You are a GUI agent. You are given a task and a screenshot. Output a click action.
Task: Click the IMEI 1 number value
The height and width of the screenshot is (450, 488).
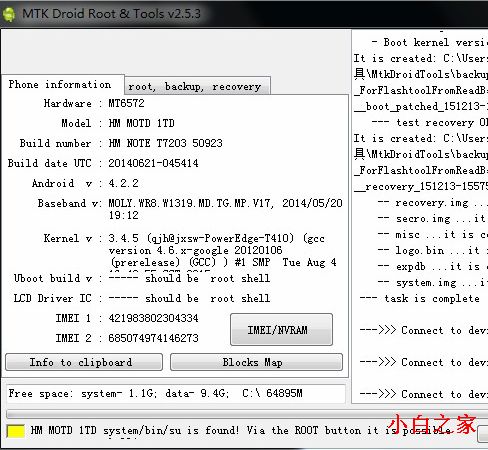point(153,318)
